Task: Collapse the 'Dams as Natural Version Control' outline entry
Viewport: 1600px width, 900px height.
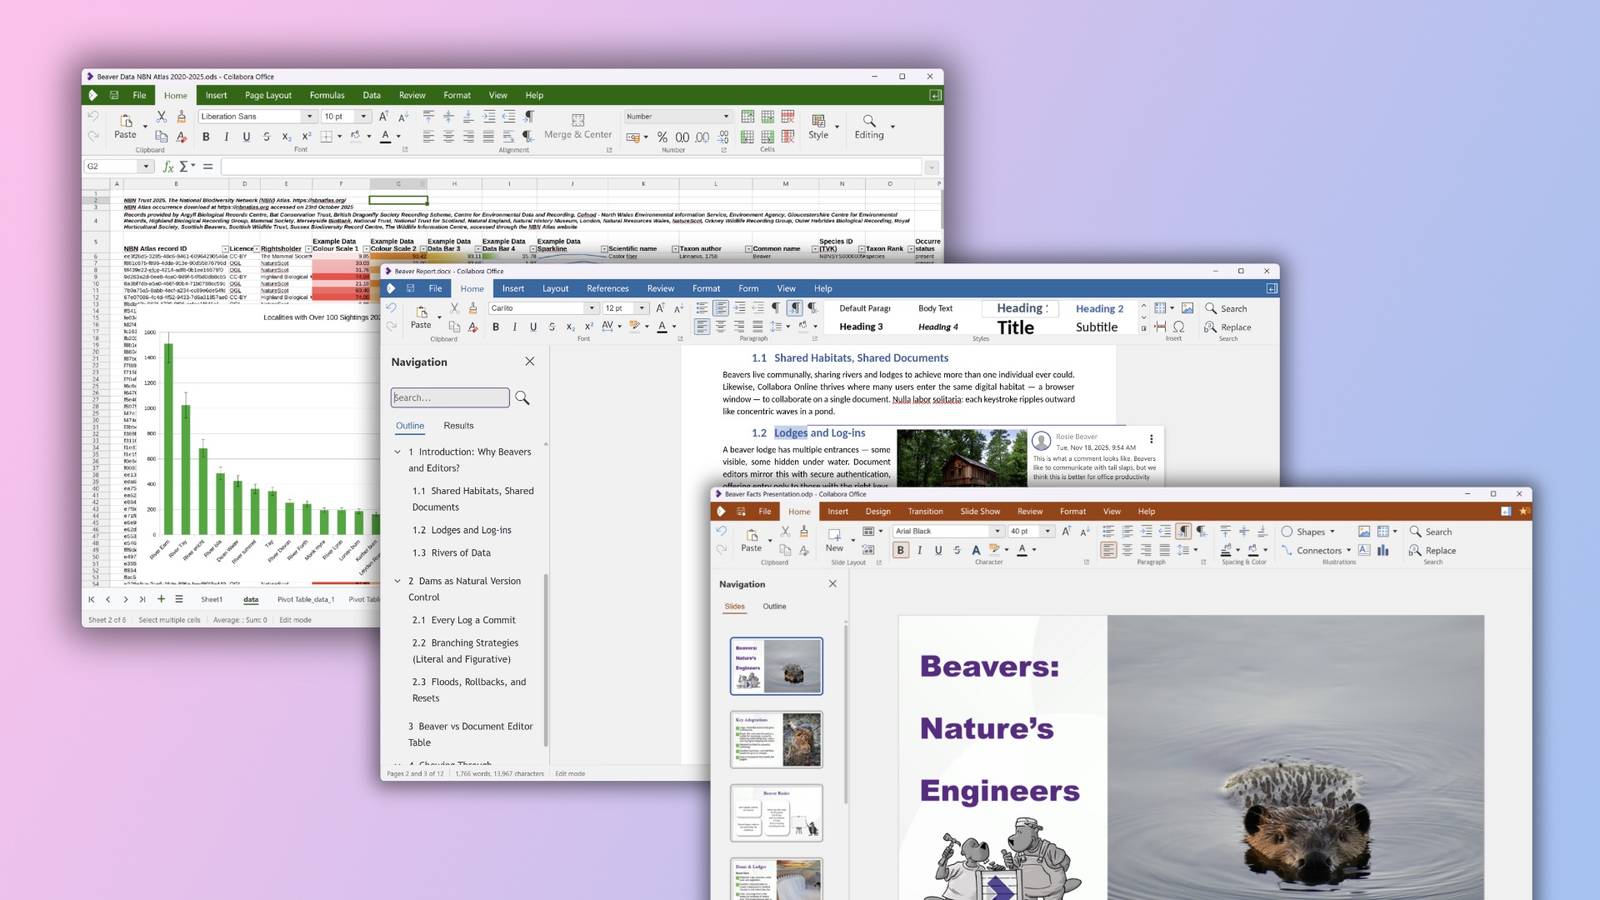Action: tap(399, 581)
